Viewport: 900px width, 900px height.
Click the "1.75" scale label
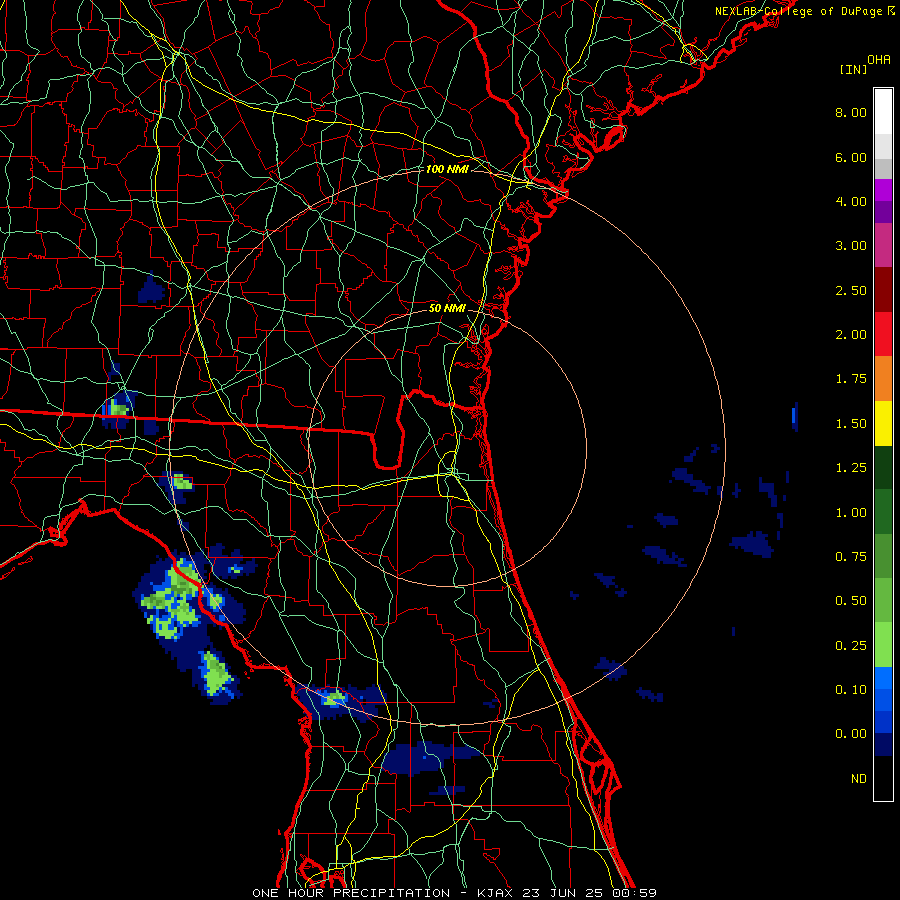[x=851, y=379]
